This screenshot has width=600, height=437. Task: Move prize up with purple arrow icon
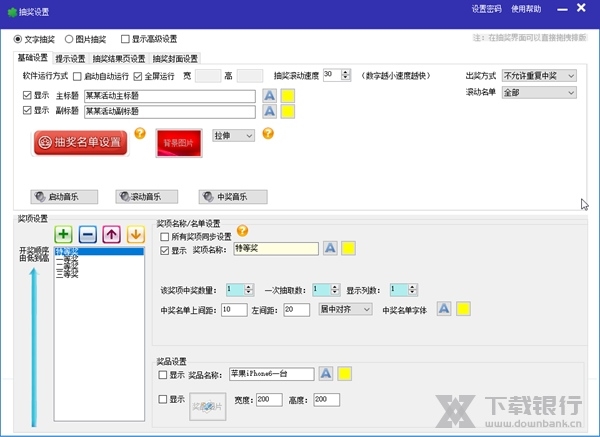pos(112,234)
